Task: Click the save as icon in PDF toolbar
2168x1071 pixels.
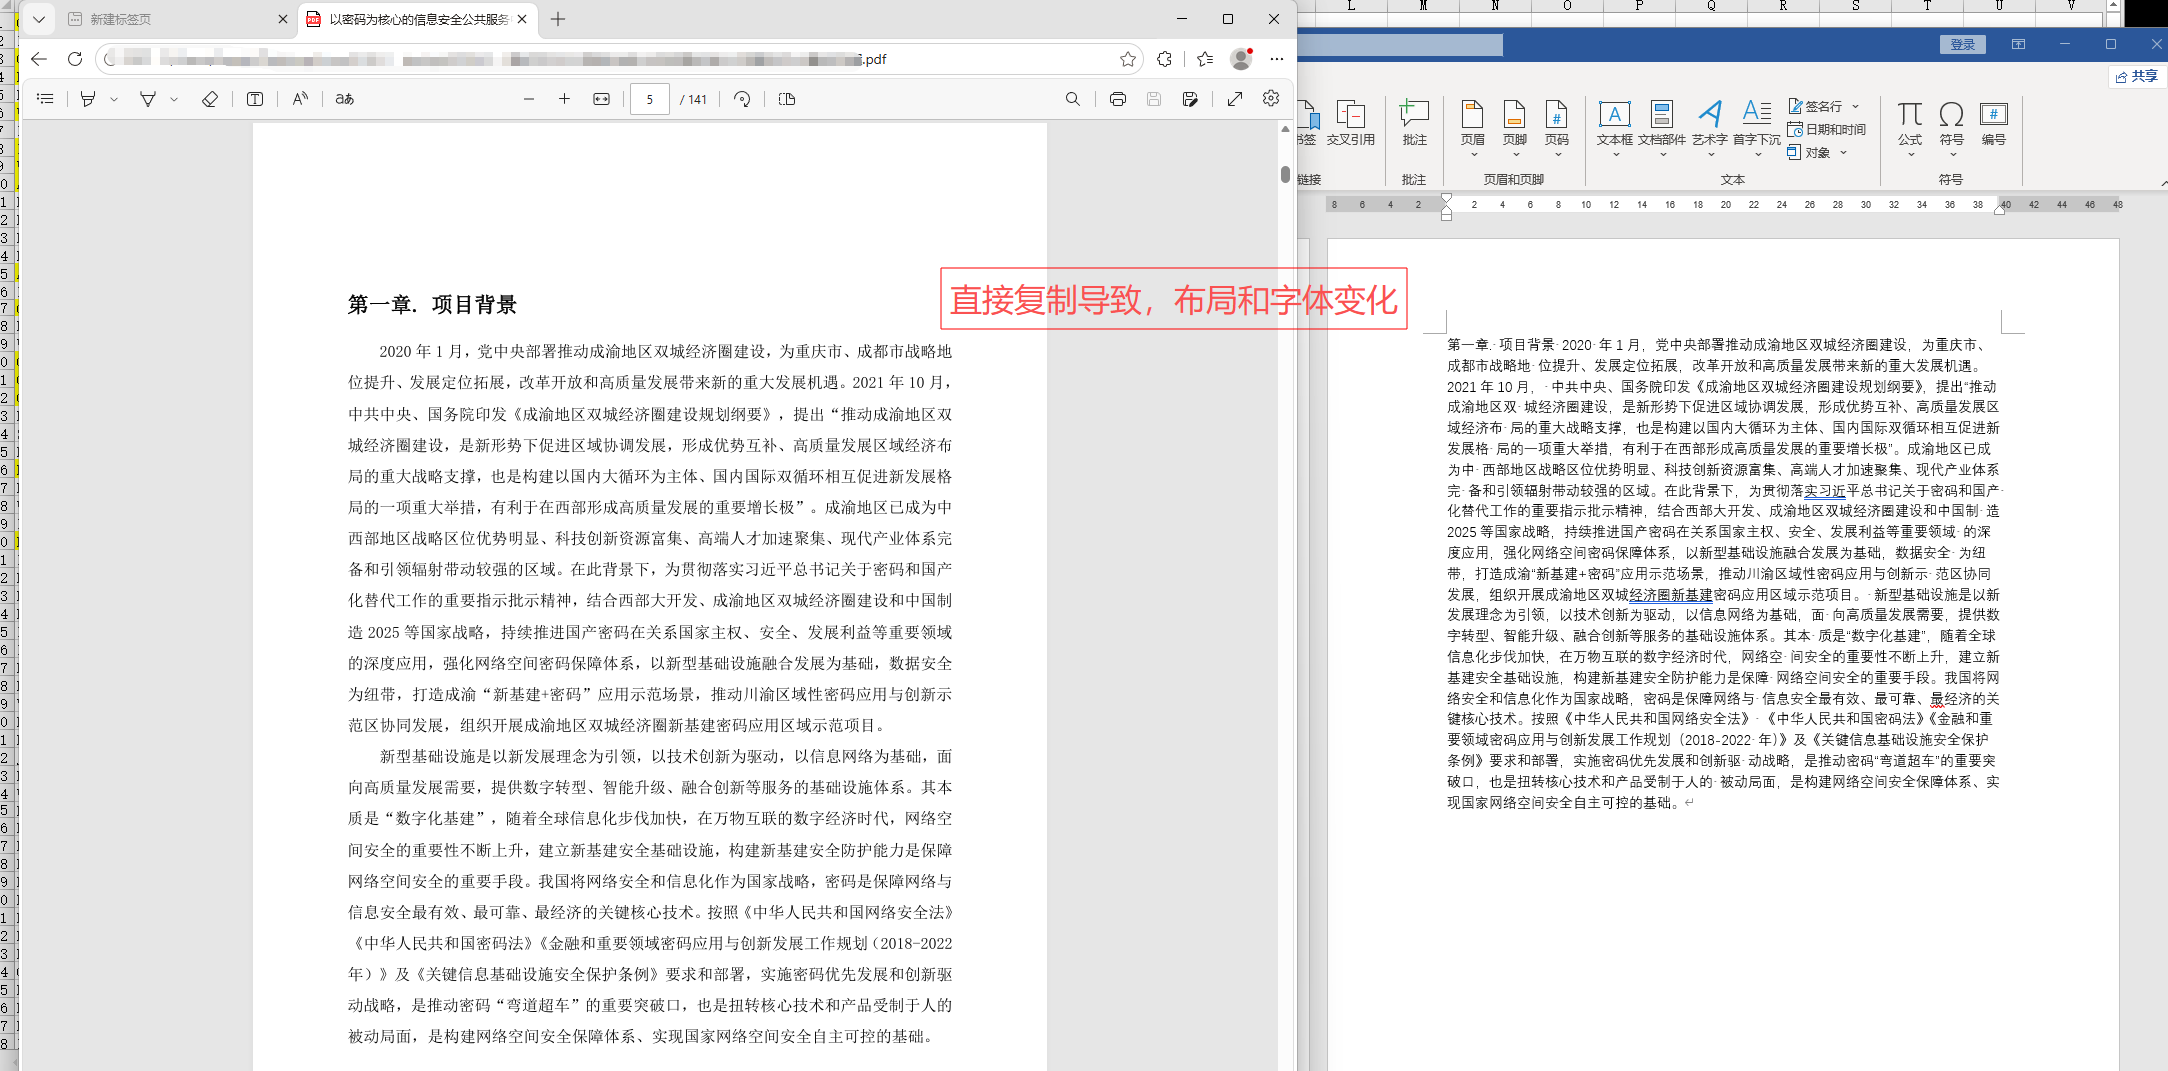Action: click(x=1190, y=99)
